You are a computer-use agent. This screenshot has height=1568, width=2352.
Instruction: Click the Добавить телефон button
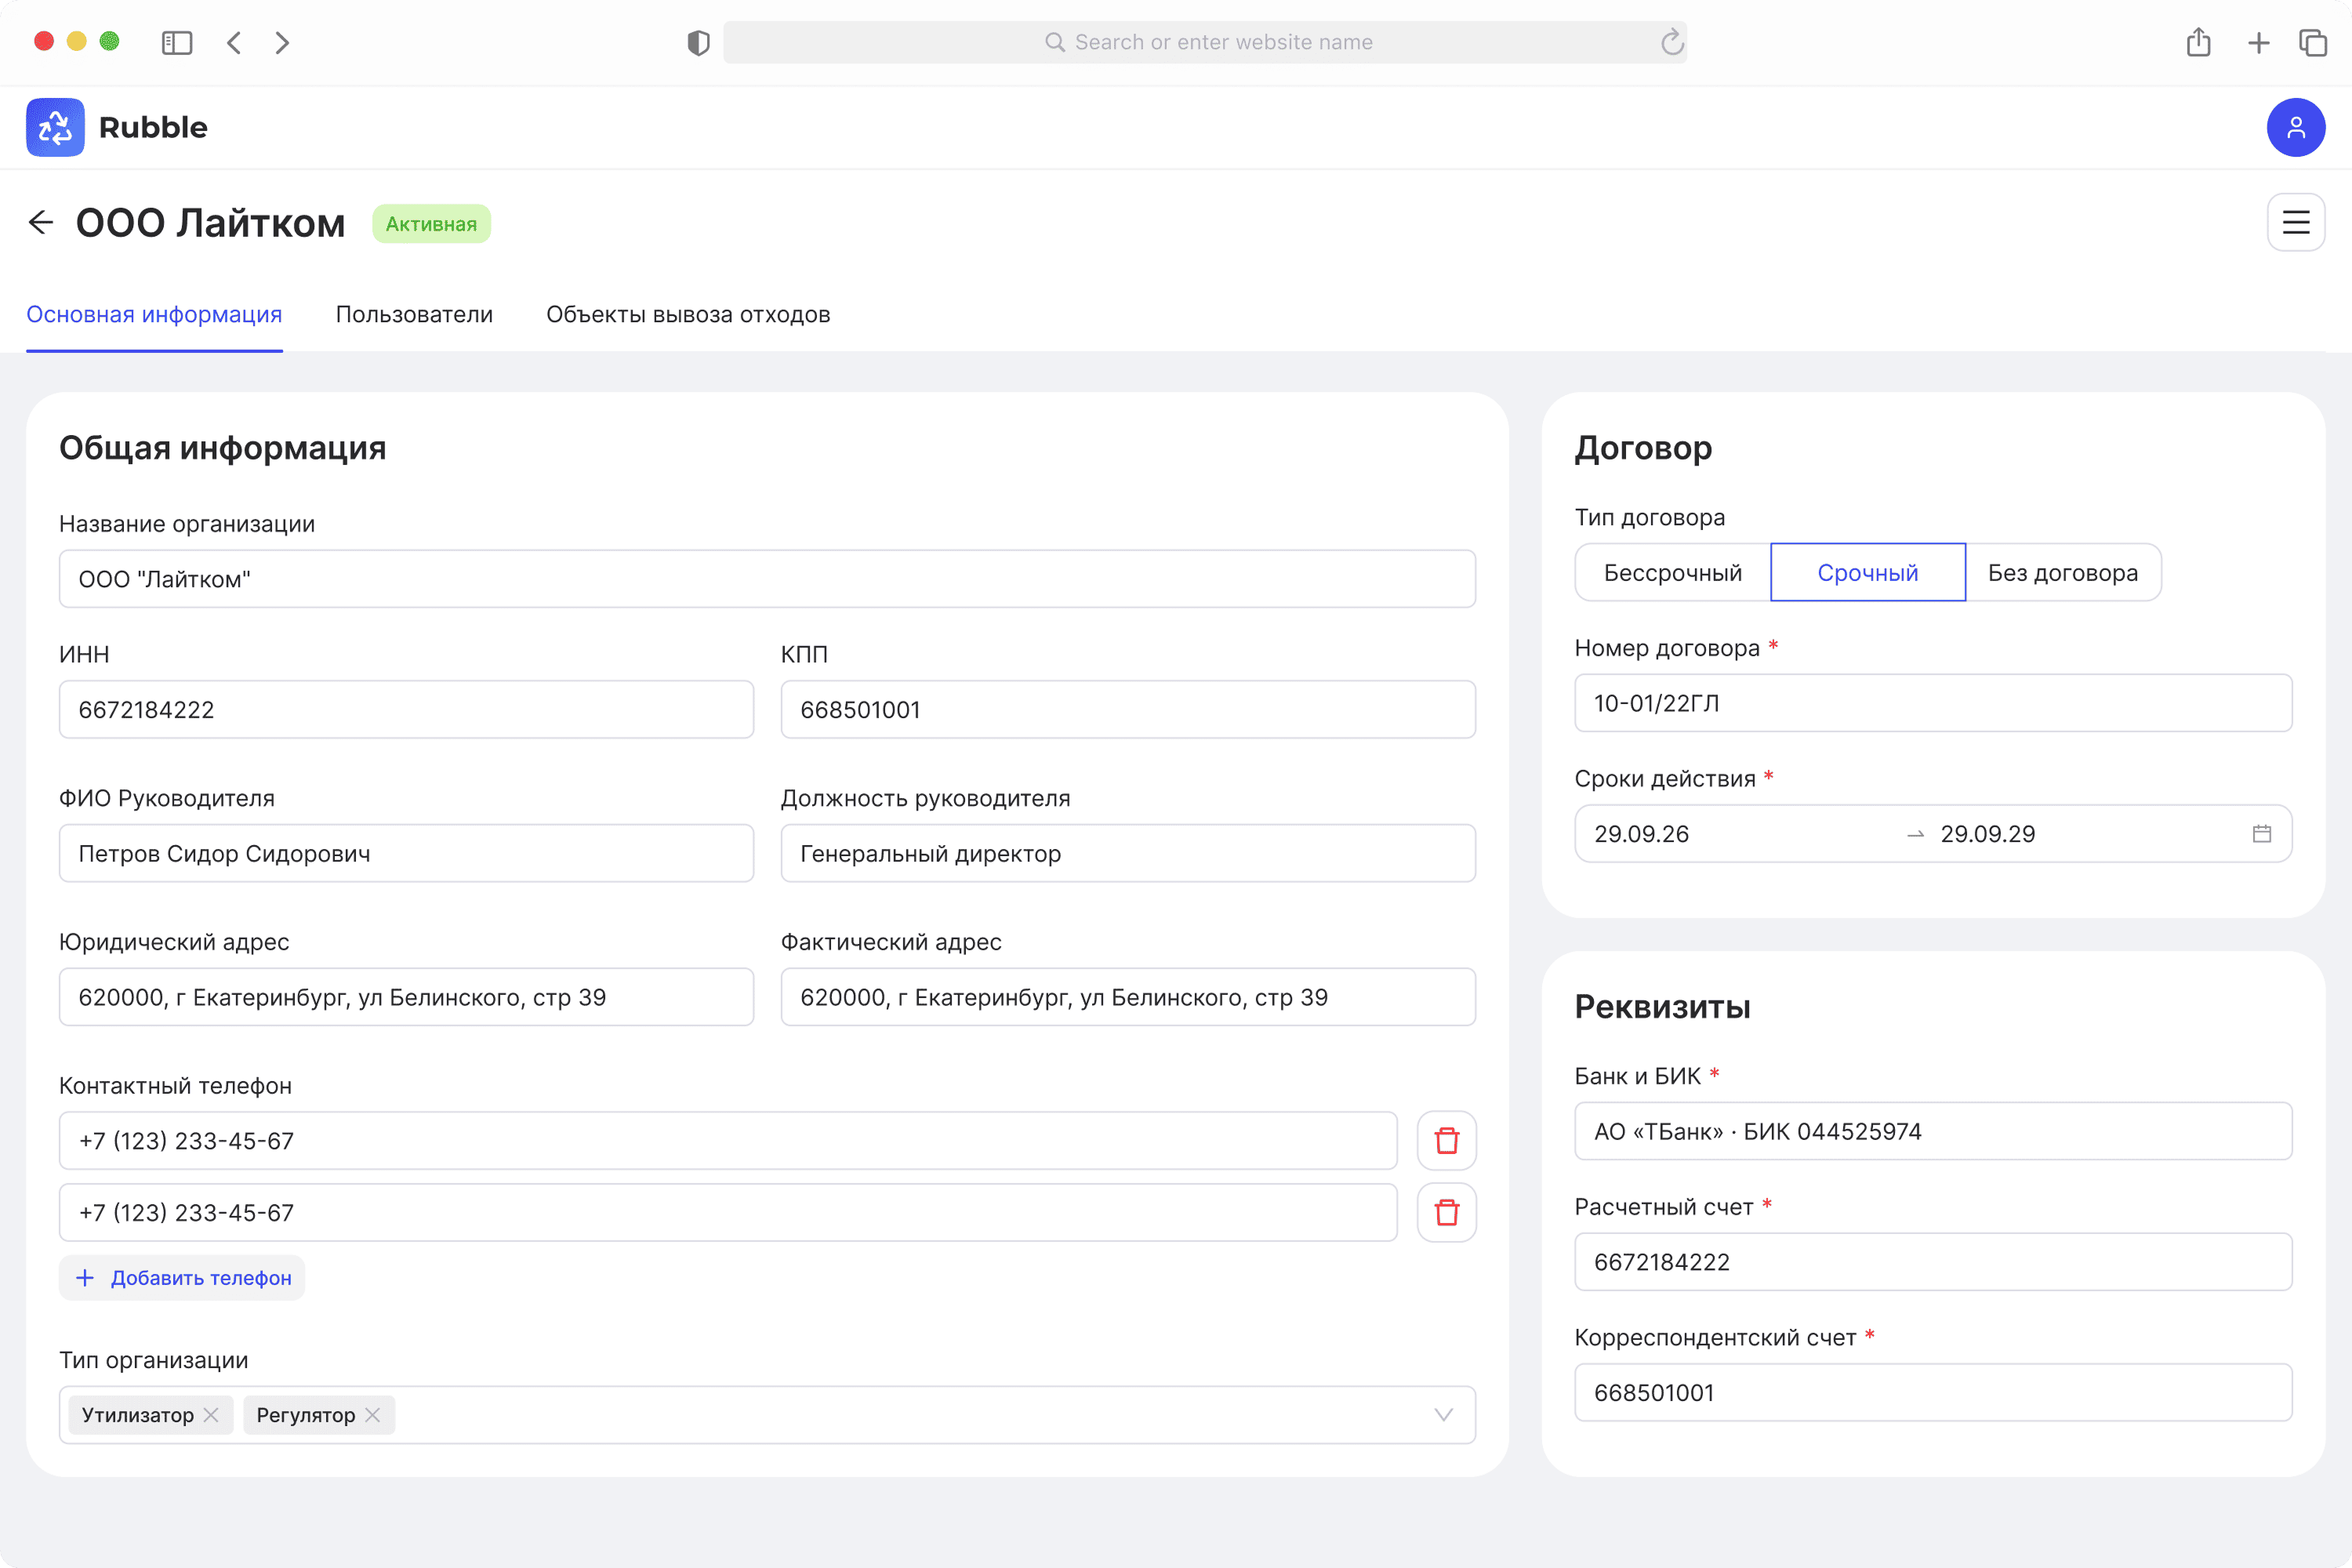click(x=182, y=1277)
